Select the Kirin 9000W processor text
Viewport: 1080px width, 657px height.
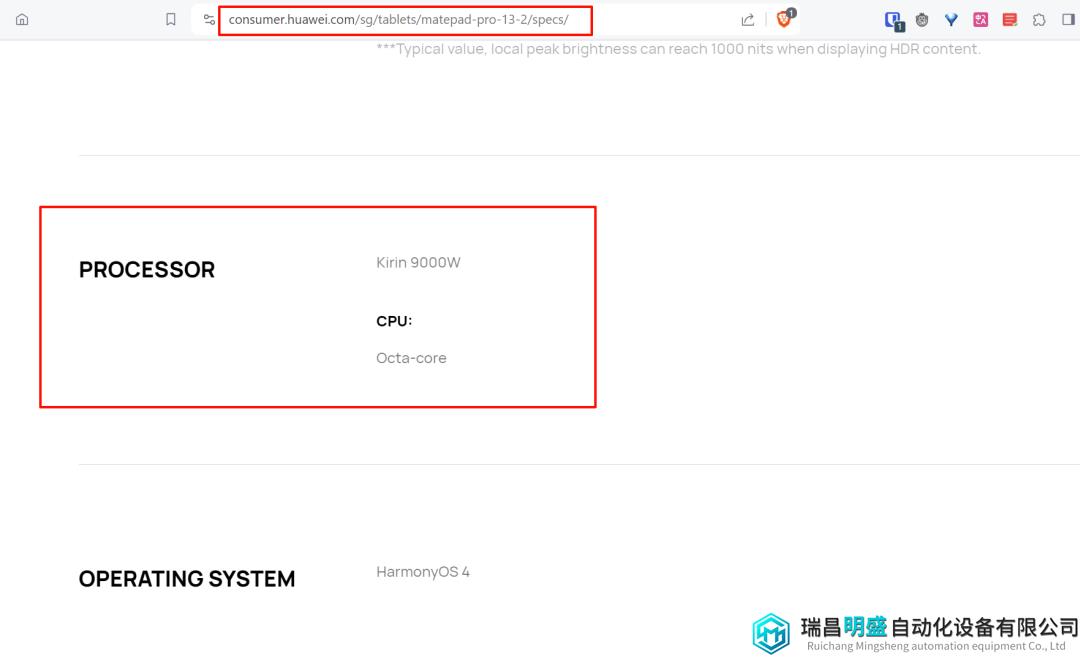(x=418, y=262)
